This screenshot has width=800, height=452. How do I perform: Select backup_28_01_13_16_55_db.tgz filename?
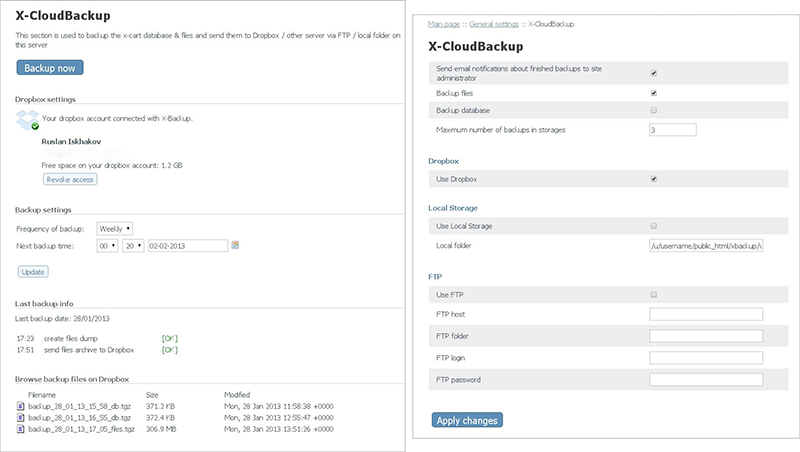(80, 417)
